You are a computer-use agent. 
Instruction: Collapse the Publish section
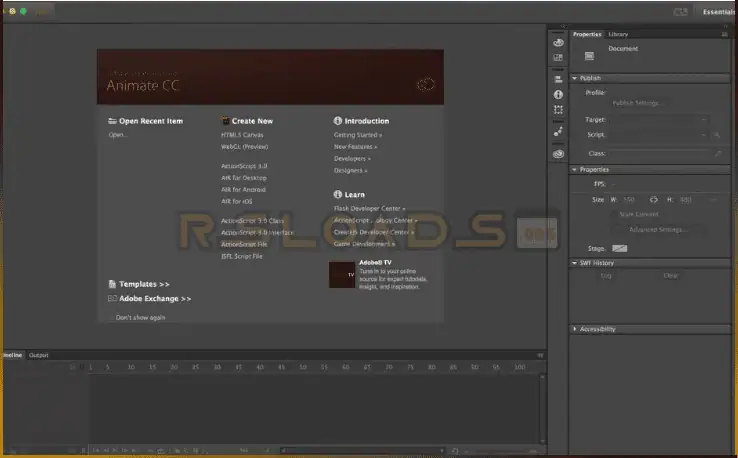click(575, 78)
